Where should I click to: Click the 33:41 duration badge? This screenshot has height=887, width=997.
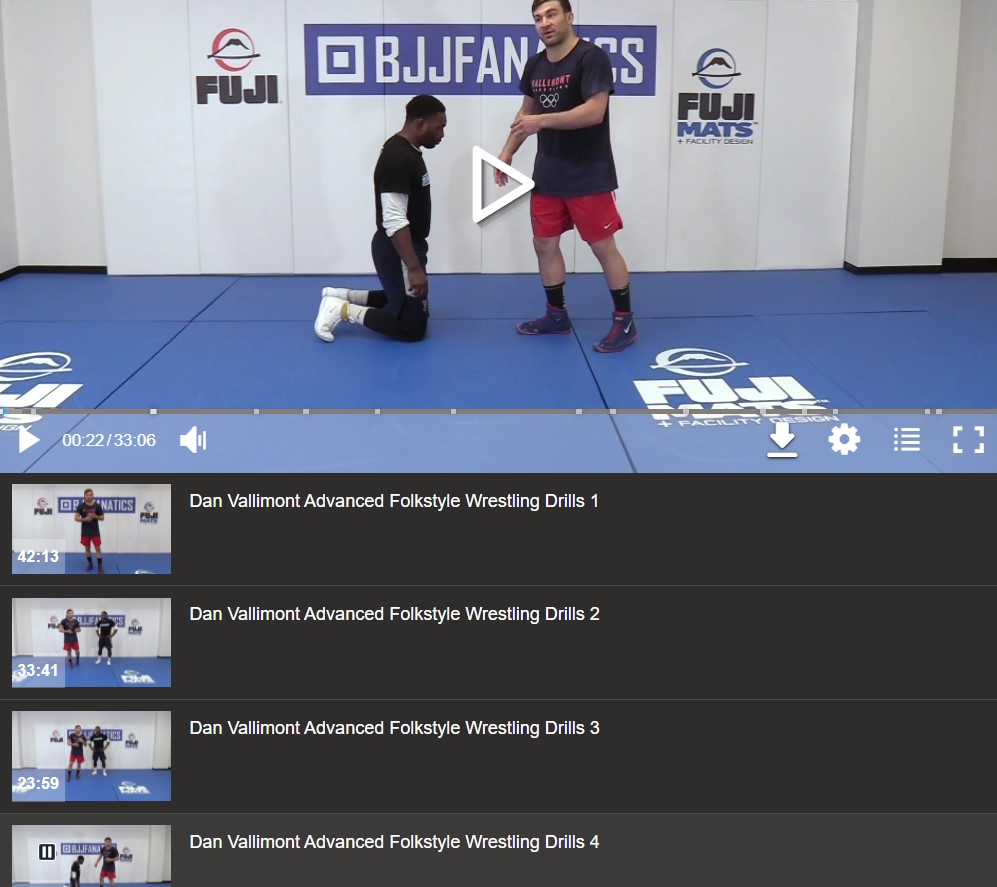(38, 670)
